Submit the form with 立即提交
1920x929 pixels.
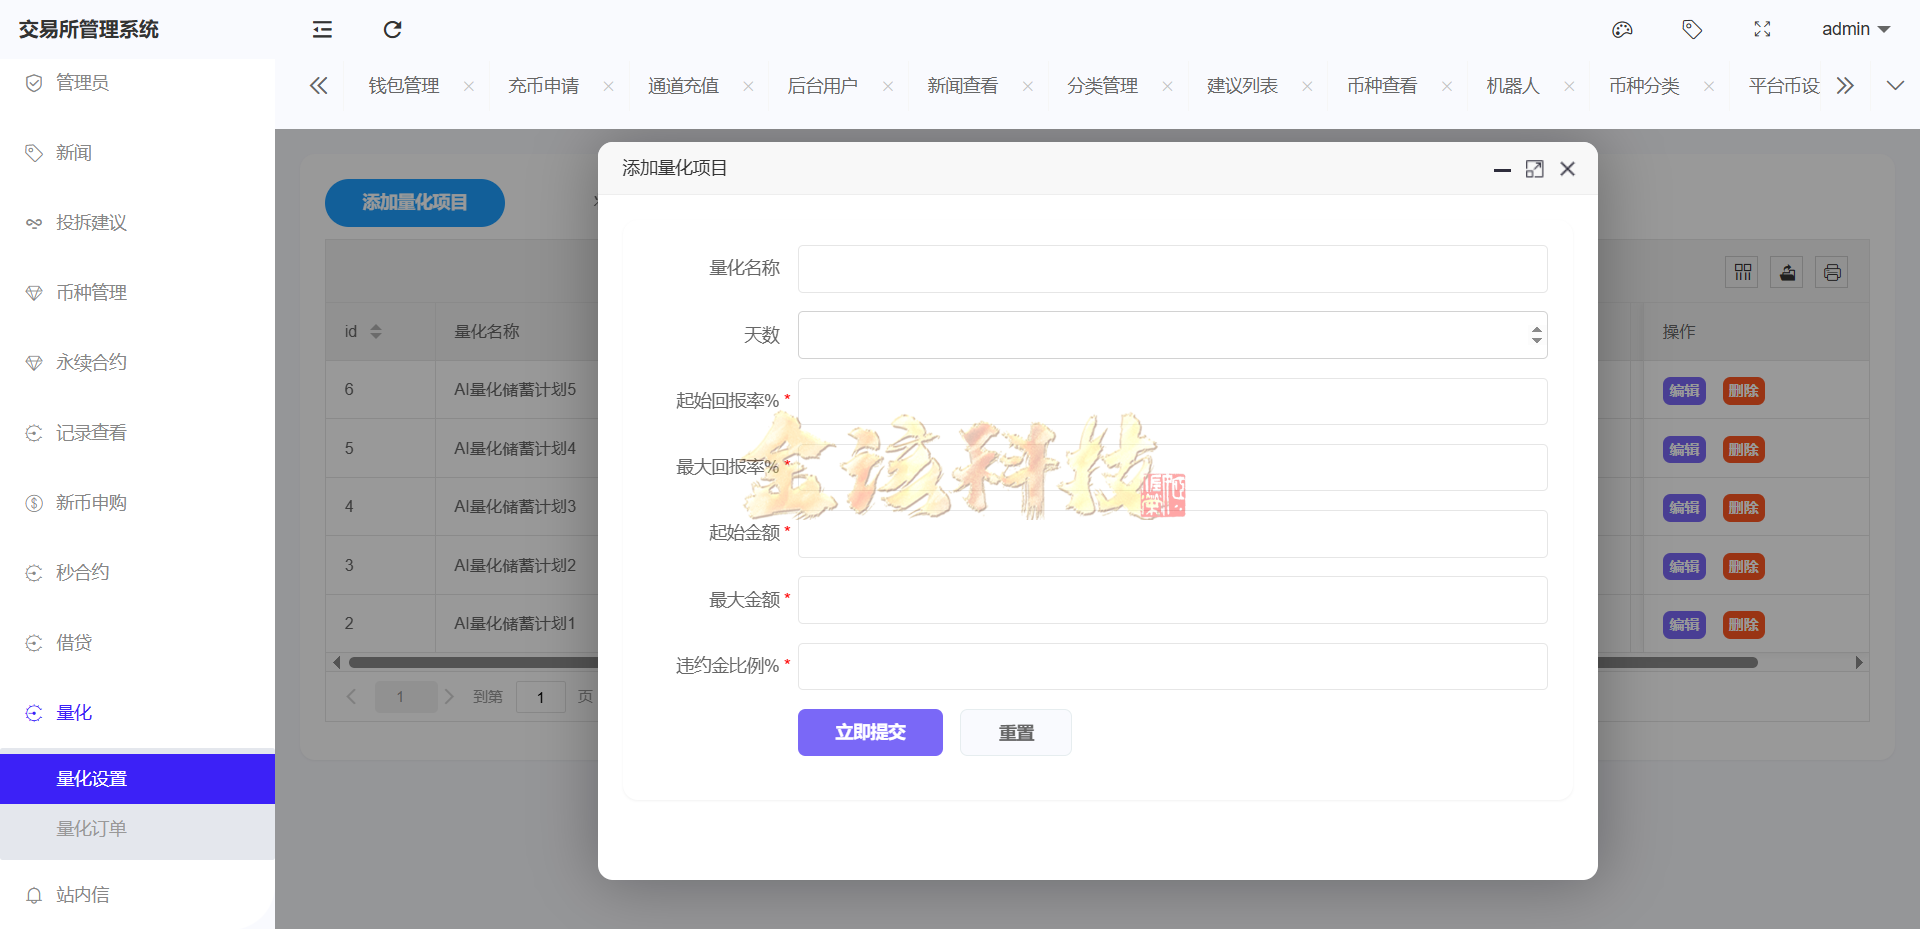[x=869, y=732]
